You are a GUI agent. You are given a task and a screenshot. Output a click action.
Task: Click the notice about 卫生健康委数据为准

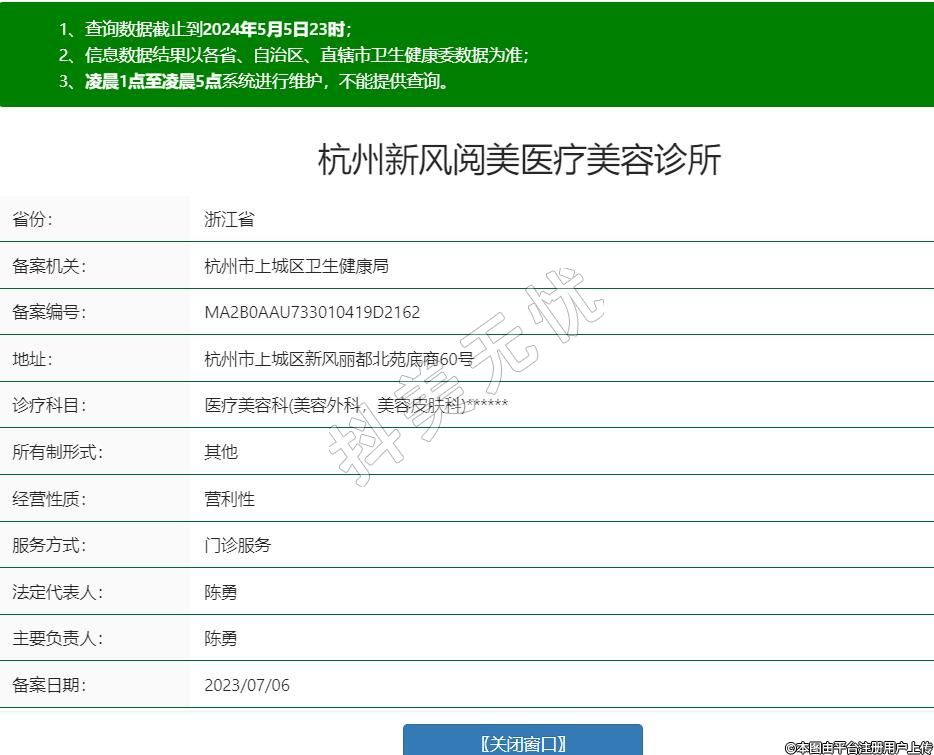(293, 56)
